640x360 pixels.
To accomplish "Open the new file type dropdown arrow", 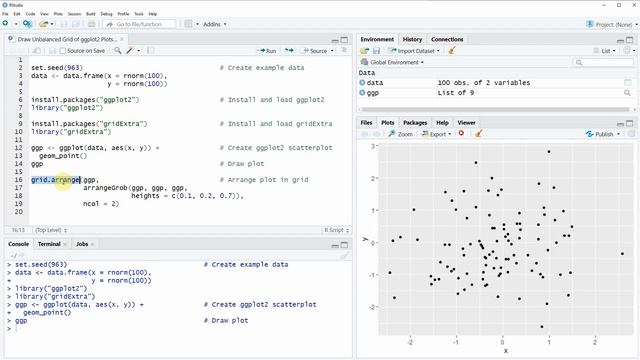I will [16, 24].
